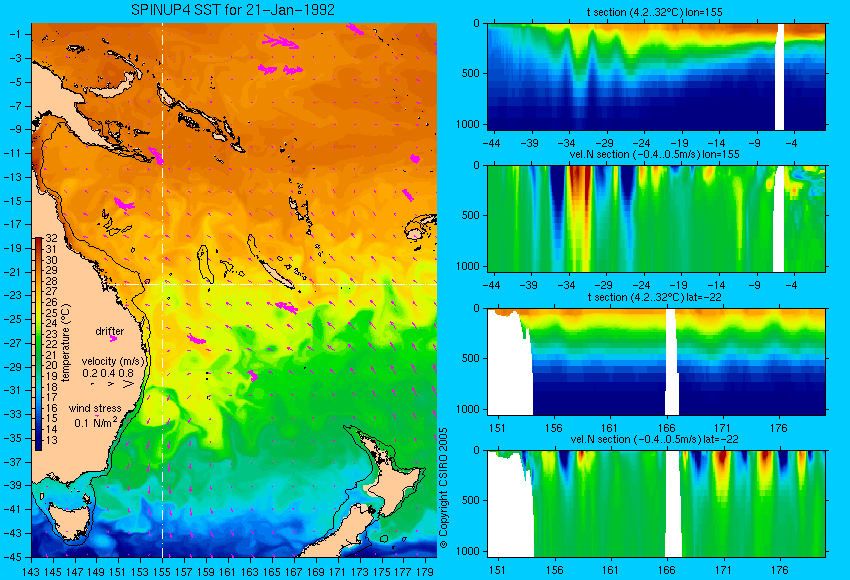
Task: Click the vertical temperature color bar
Action: (38, 344)
